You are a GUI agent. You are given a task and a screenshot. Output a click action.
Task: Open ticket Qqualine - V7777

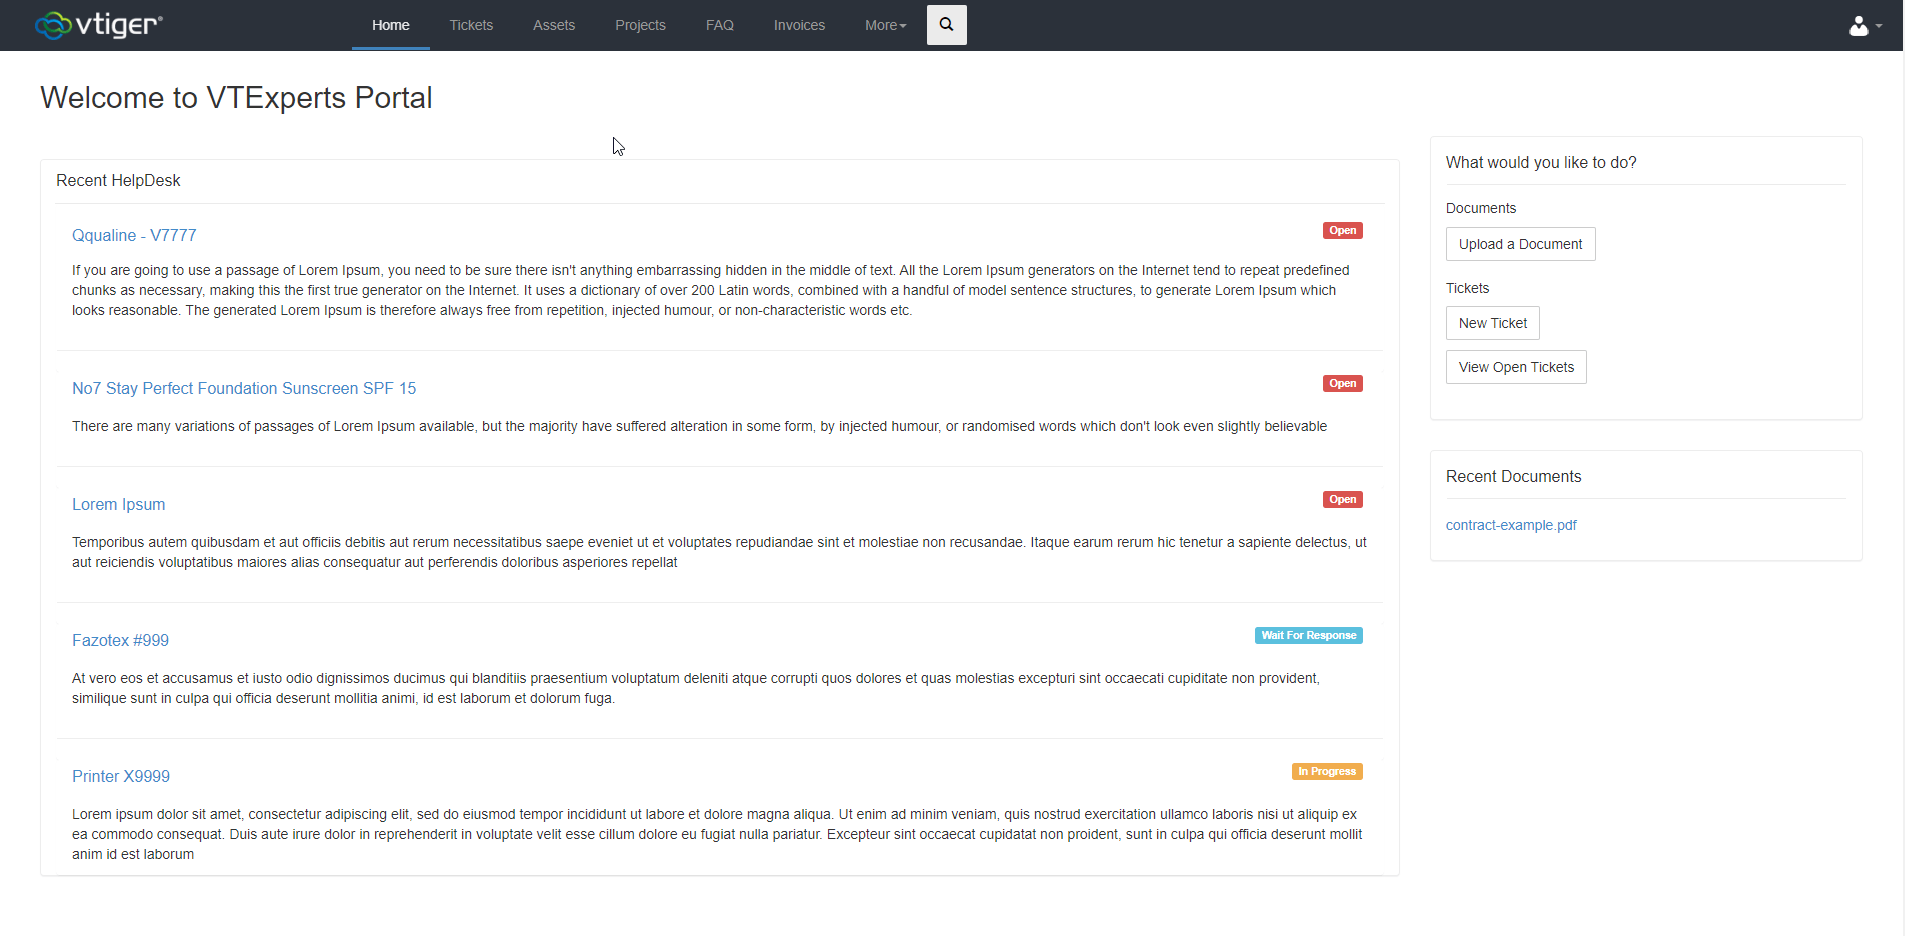[x=134, y=235]
